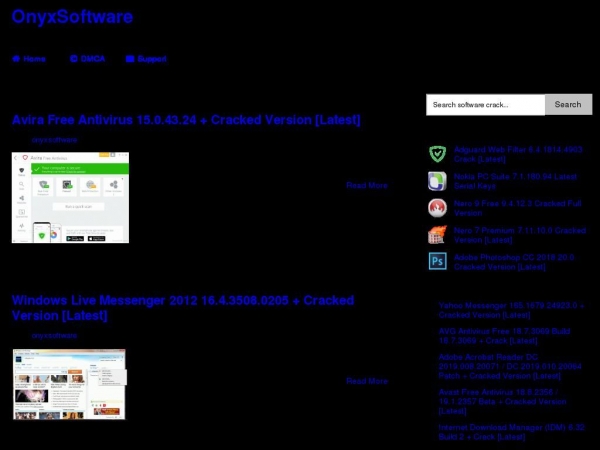Click the Adguard green shield icon
This screenshot has height=450, width=600.
437,154
